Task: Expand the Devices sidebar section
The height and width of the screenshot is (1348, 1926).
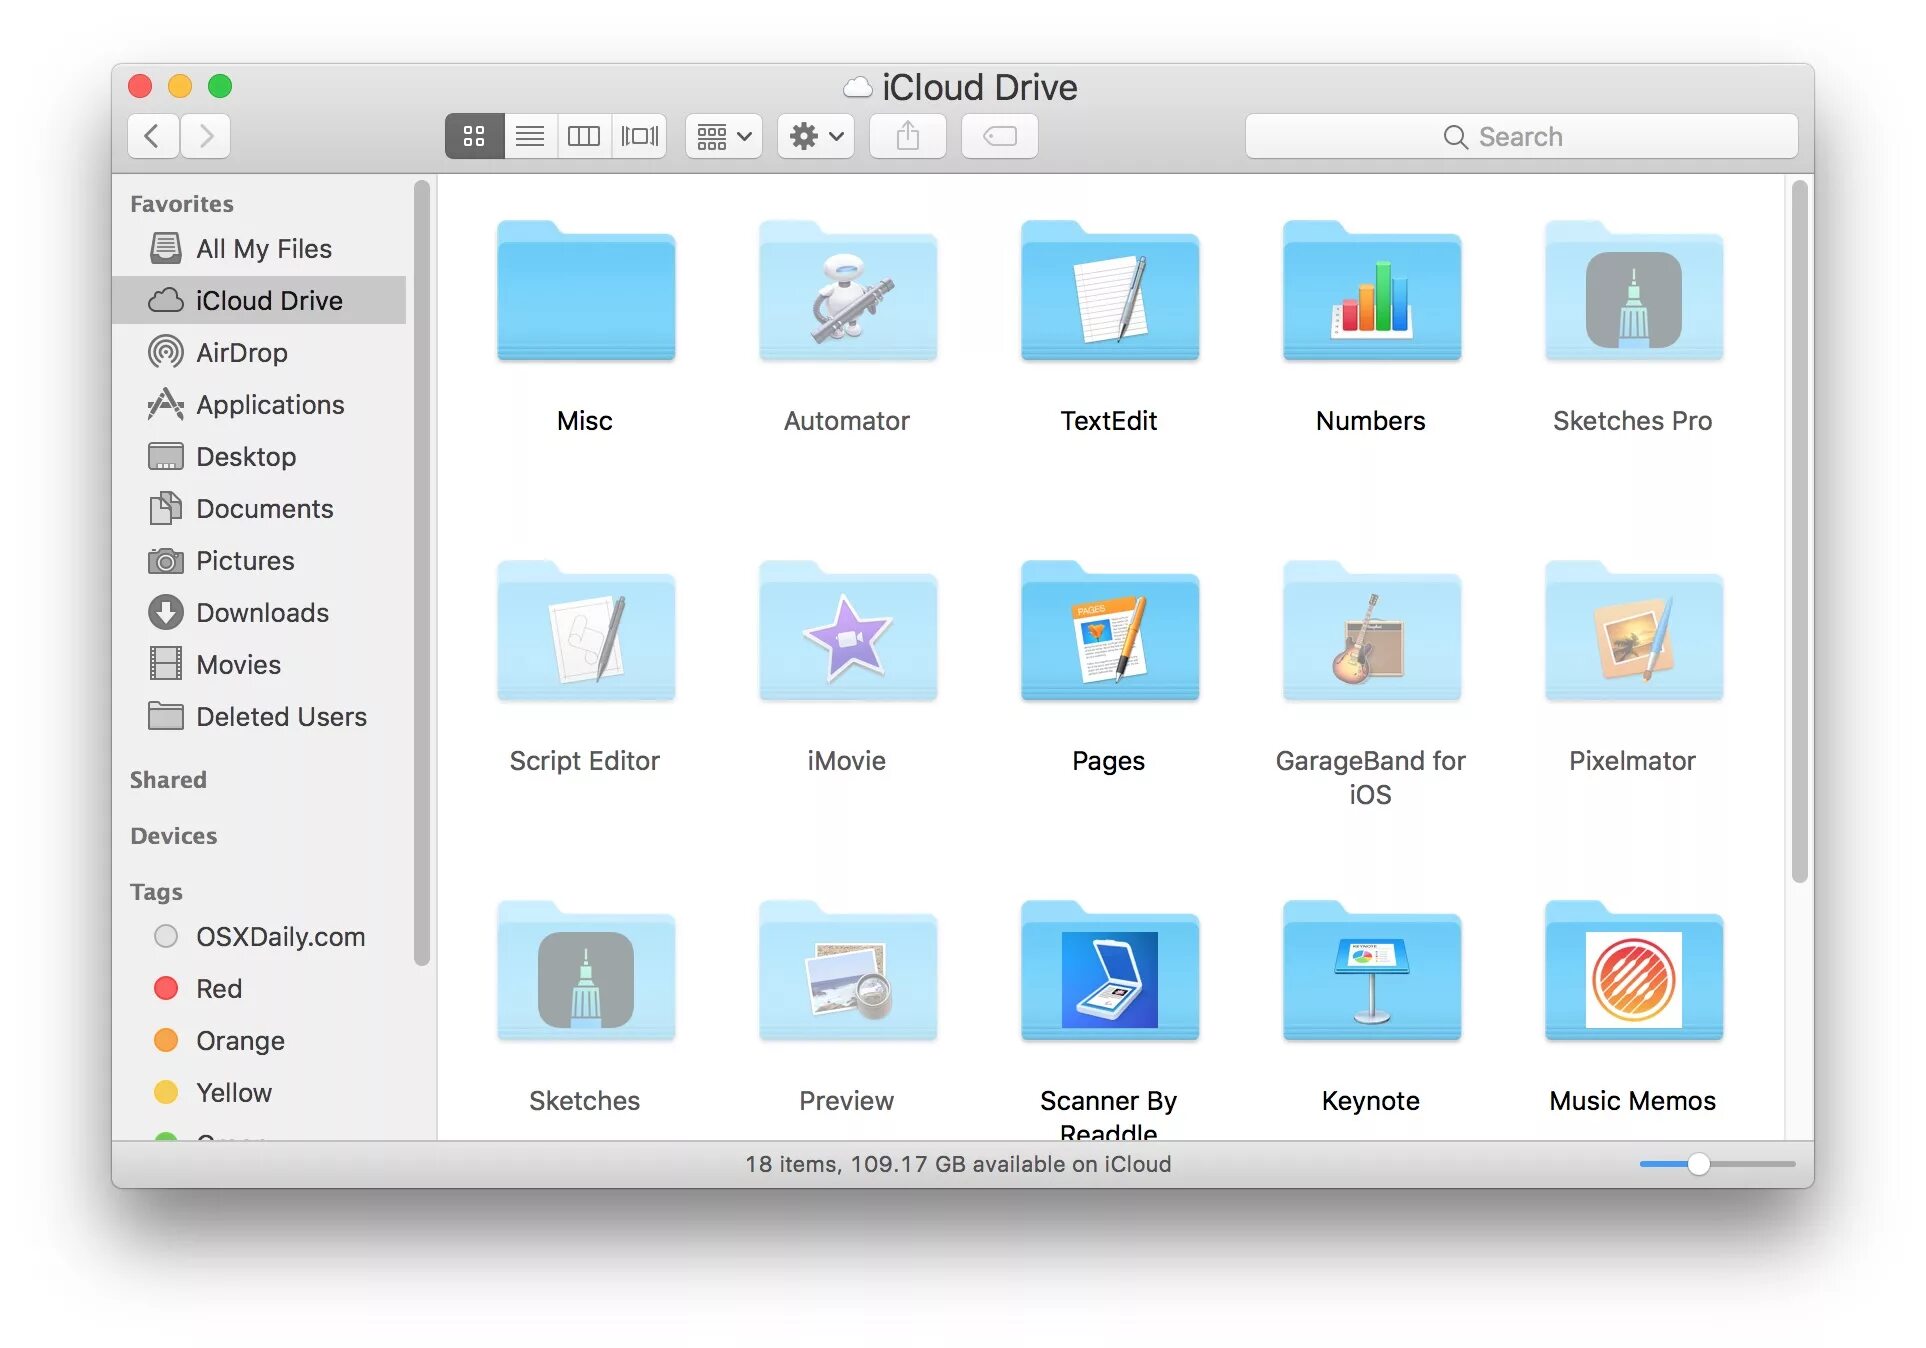Action: pos(174,836)
